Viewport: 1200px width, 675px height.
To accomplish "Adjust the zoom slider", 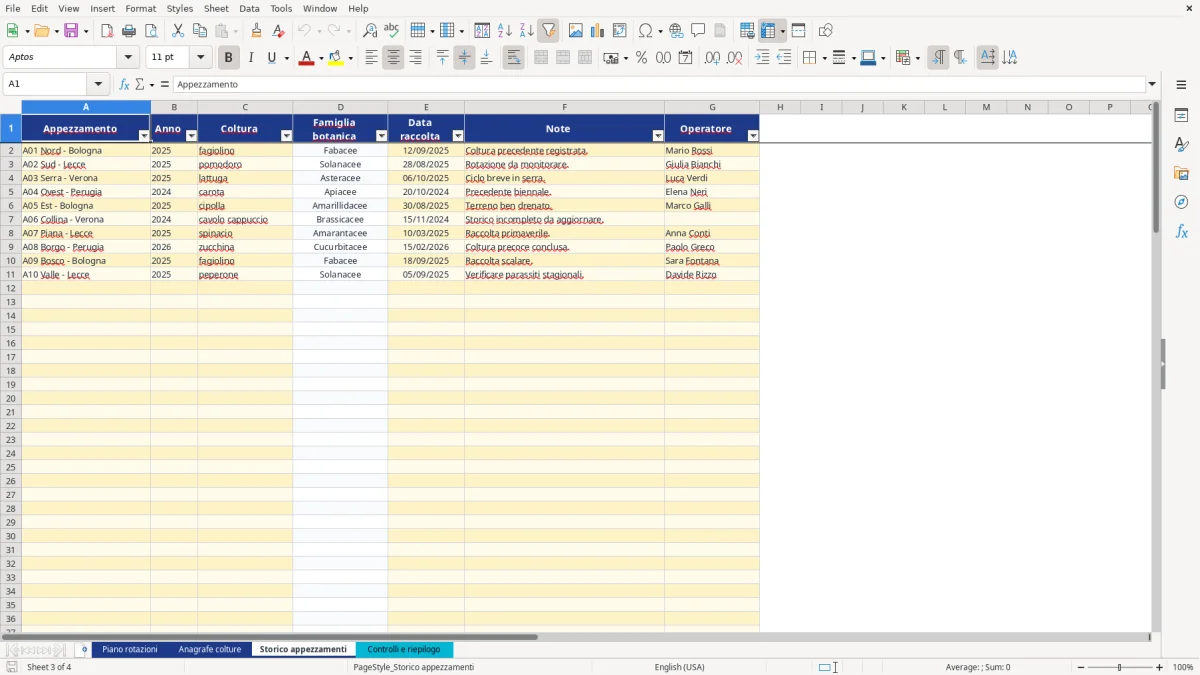I will click(x=1119, y=667).
